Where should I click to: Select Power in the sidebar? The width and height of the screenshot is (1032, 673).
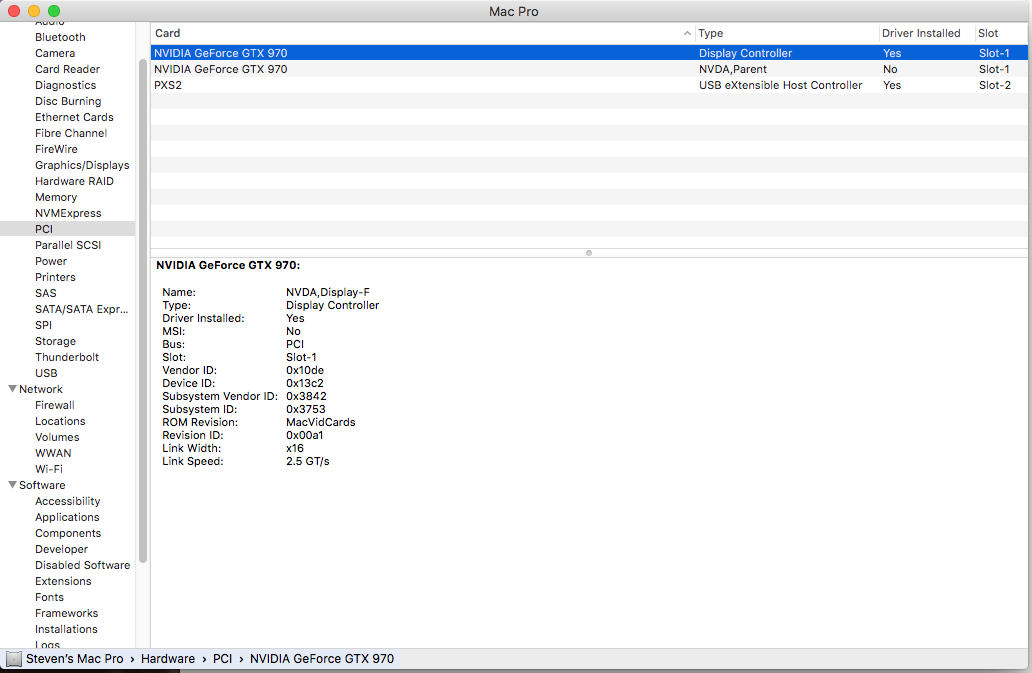point(51,261)
